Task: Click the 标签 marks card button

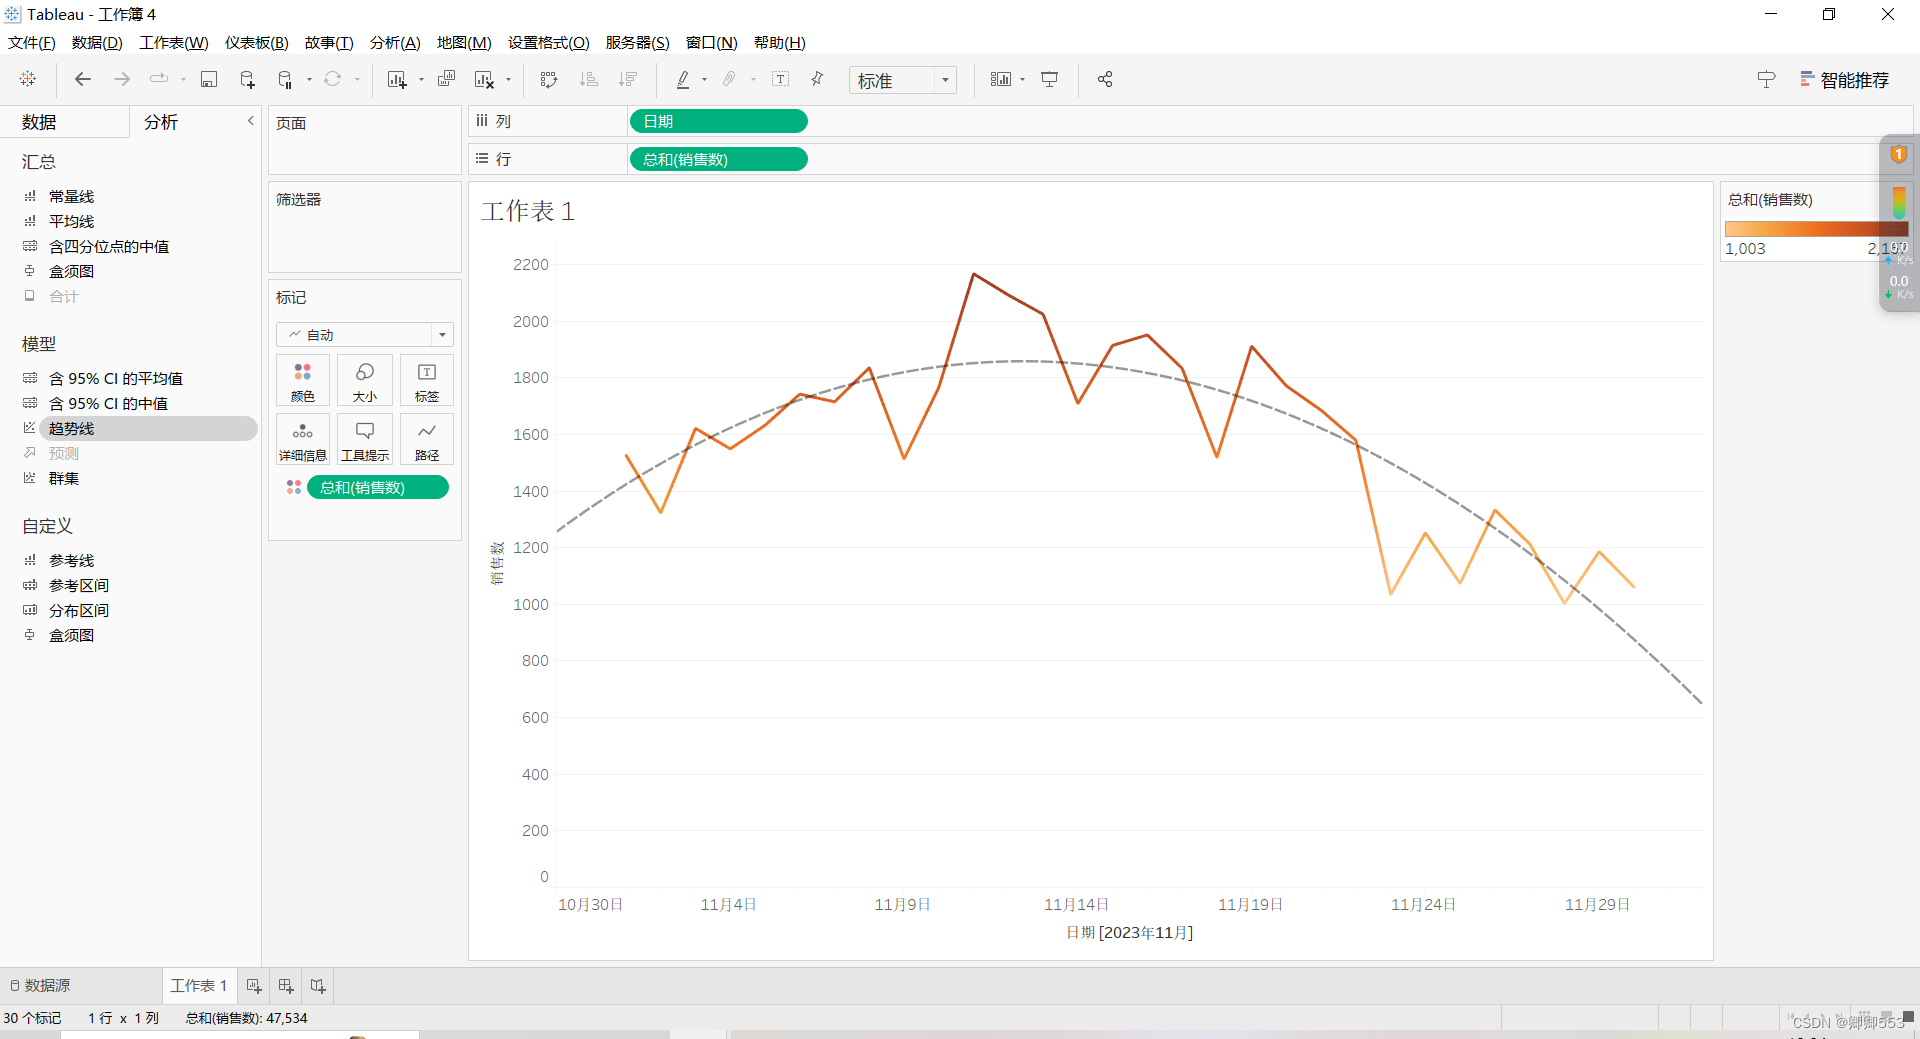Action: pyautogui.click(x=427, y=381)
